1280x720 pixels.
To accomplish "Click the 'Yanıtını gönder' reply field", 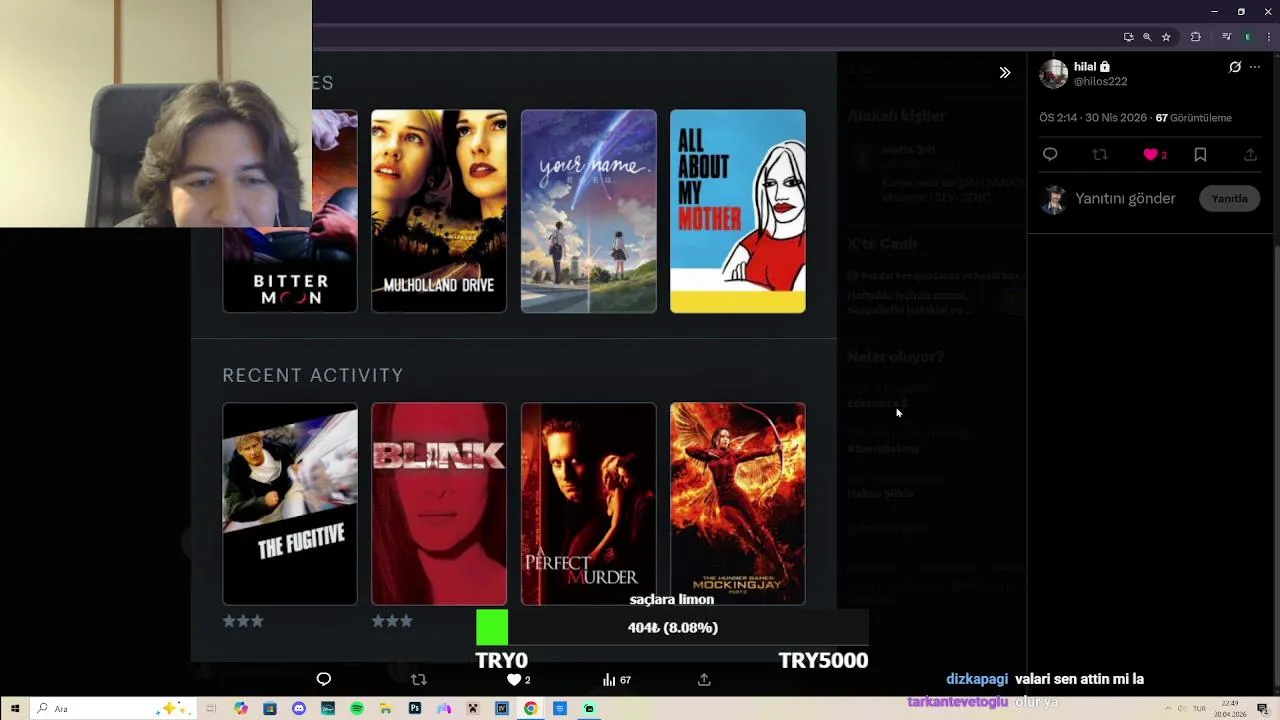I will (x=1126, y=198).
